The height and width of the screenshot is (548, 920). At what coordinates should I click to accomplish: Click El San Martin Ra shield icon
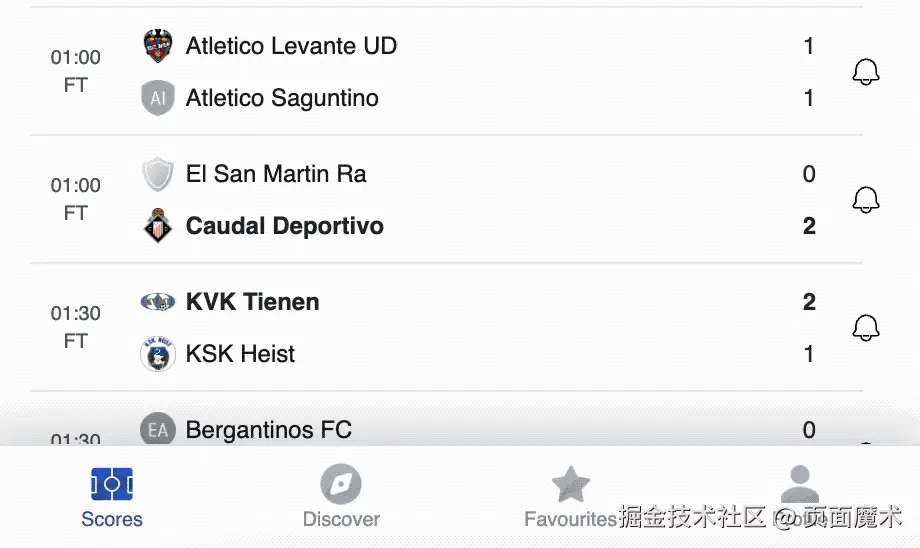pyautogui.click(x=158, y=174)
